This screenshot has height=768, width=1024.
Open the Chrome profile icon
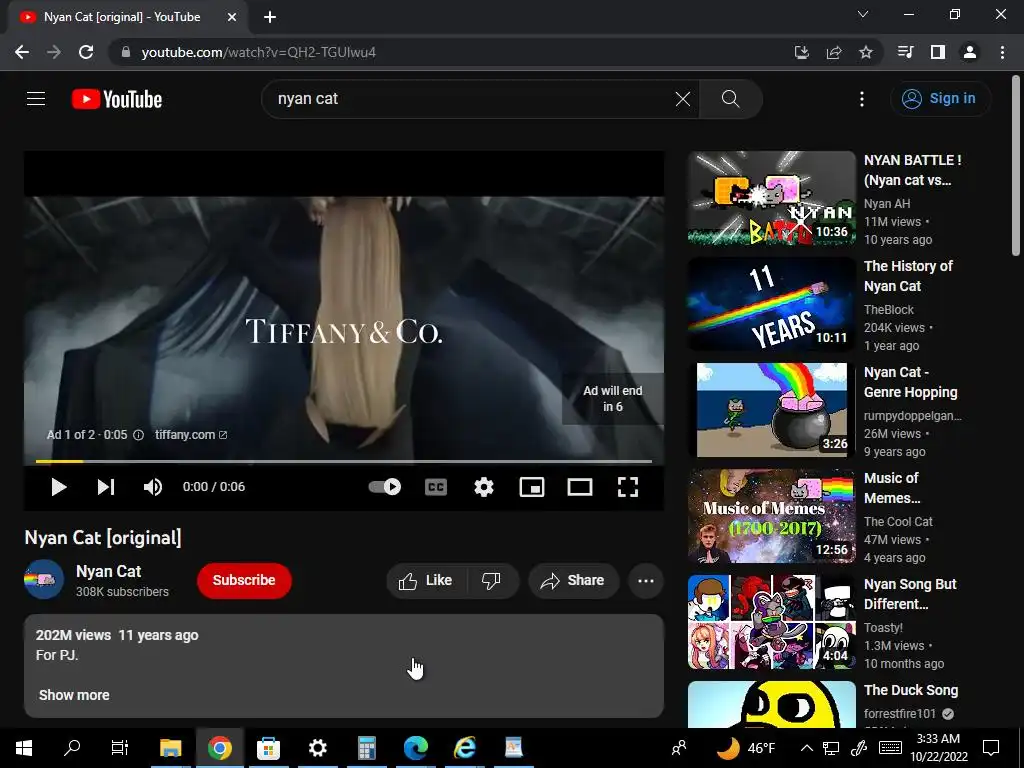pyautogui.click(x=970, y=52)
